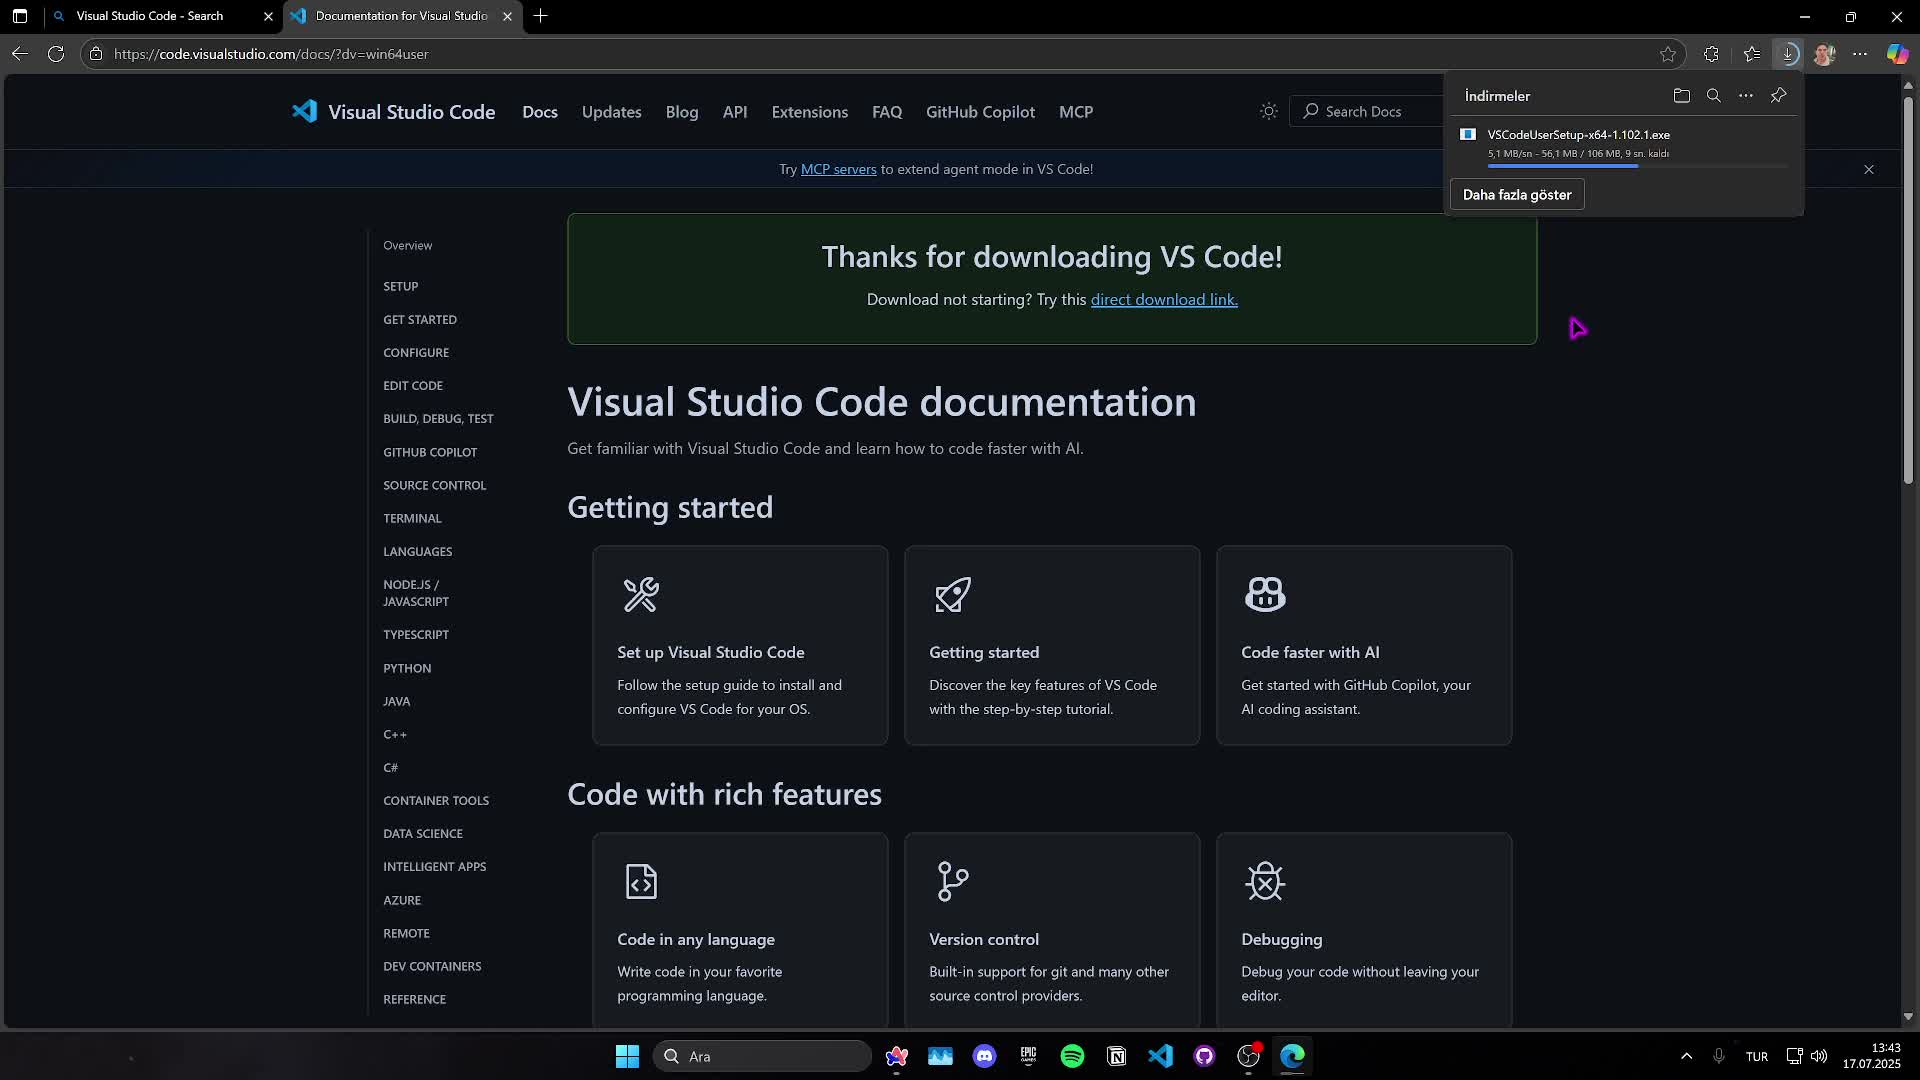Screen dimensions: 1920x1080
Task: Click the Code in any language file icon
Action: (x=641, y=881)
